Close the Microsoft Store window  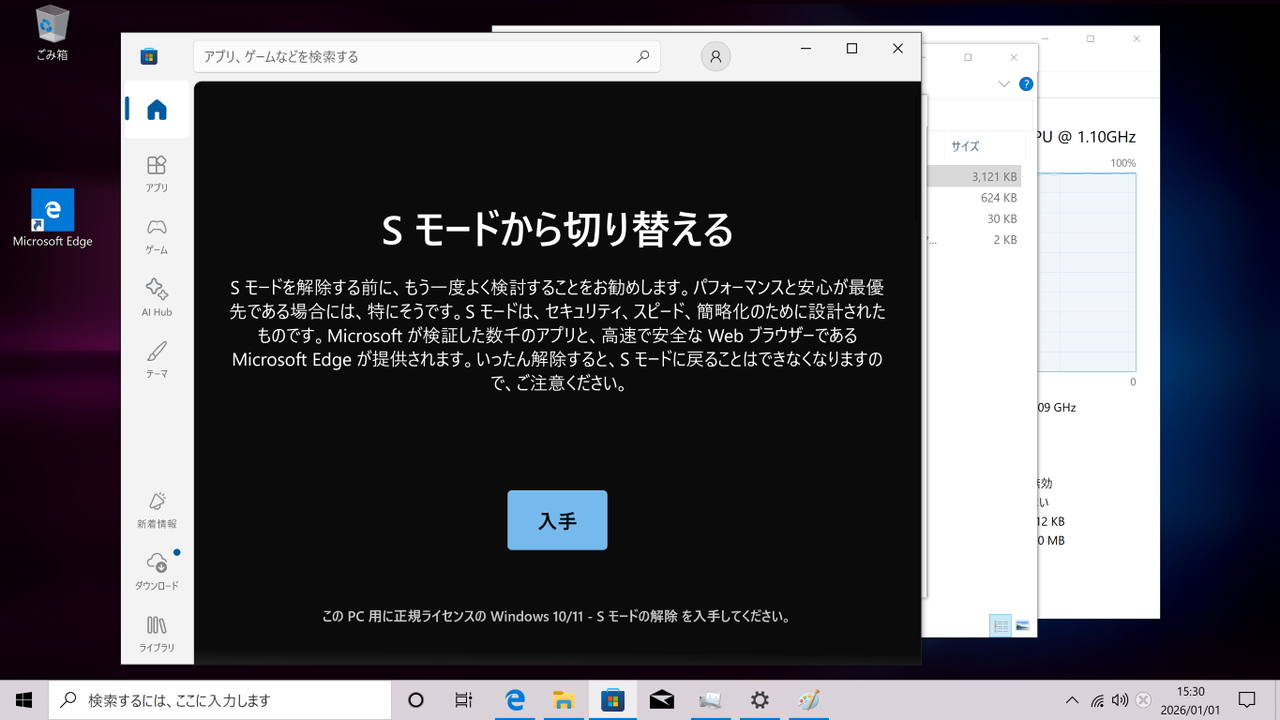[x=898, y=48]
